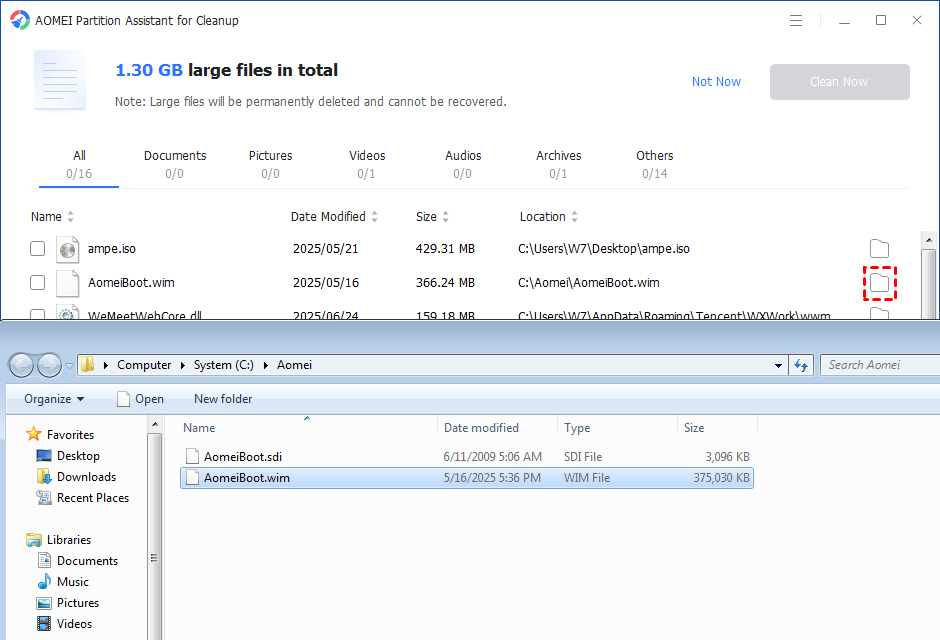Click the Documents library icon
Image resolution: width=940 pixels, height=640 pixels.
(x=44, y=560)
